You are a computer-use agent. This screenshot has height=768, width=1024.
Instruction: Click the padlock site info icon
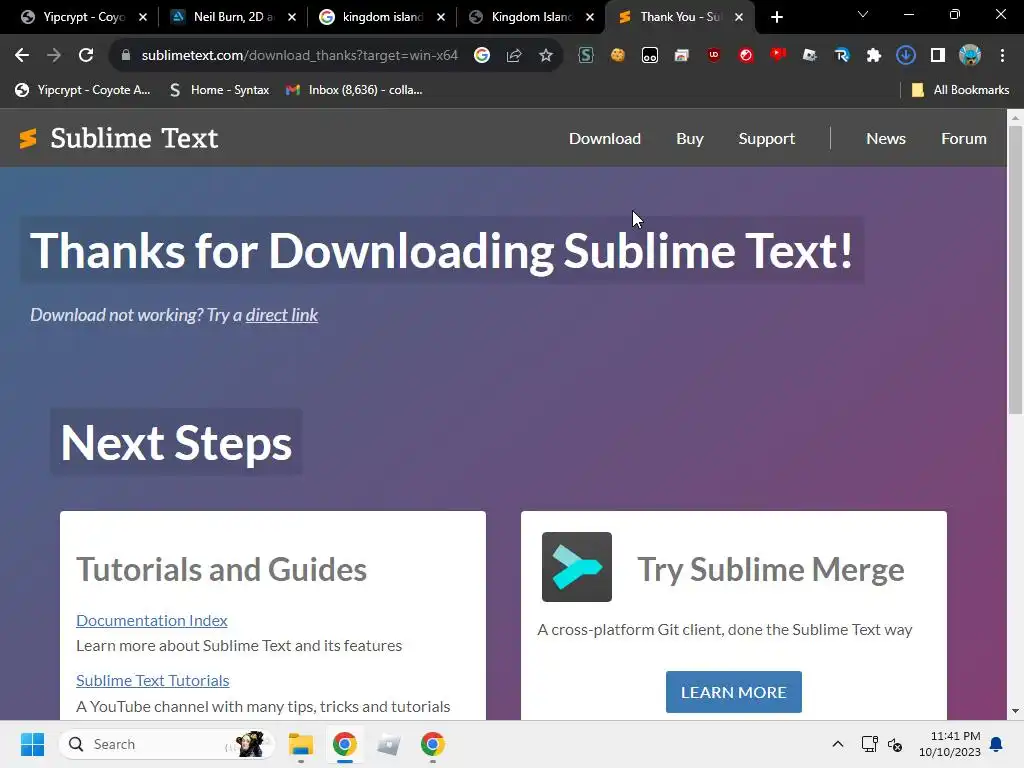pyautogui.click(x=126, y=56)
